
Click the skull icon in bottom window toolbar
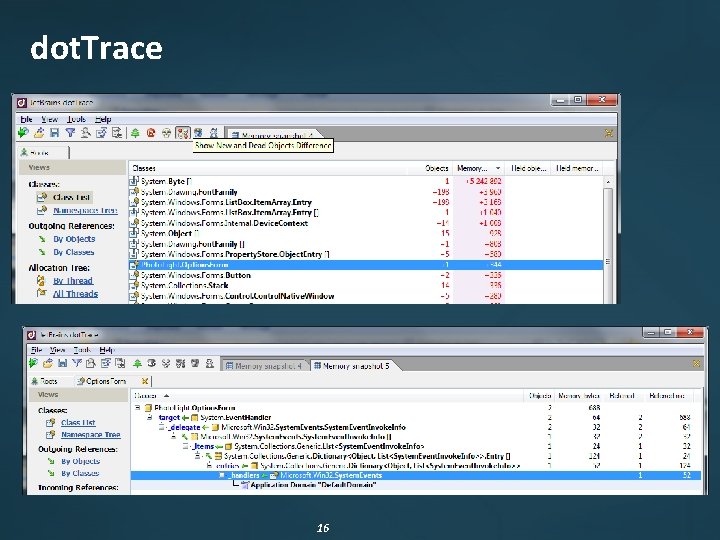166,364
